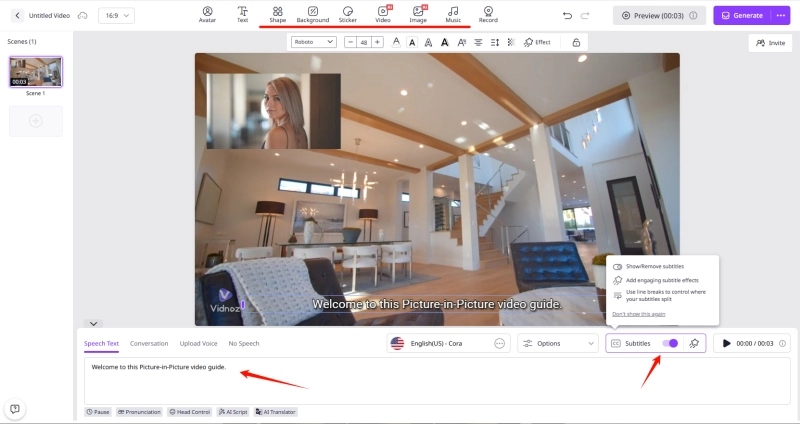Click the Untitled Video title
Viewport: 800px width, 424px height.
[49, 15]
